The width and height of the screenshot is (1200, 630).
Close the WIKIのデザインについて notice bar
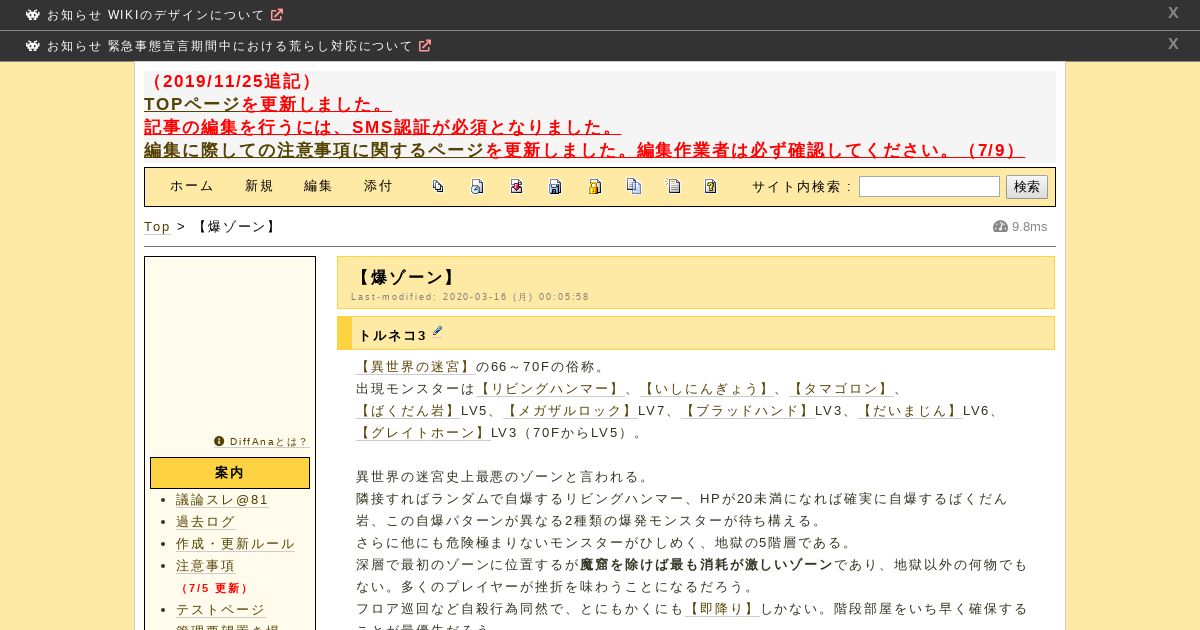pos(1173,13)
